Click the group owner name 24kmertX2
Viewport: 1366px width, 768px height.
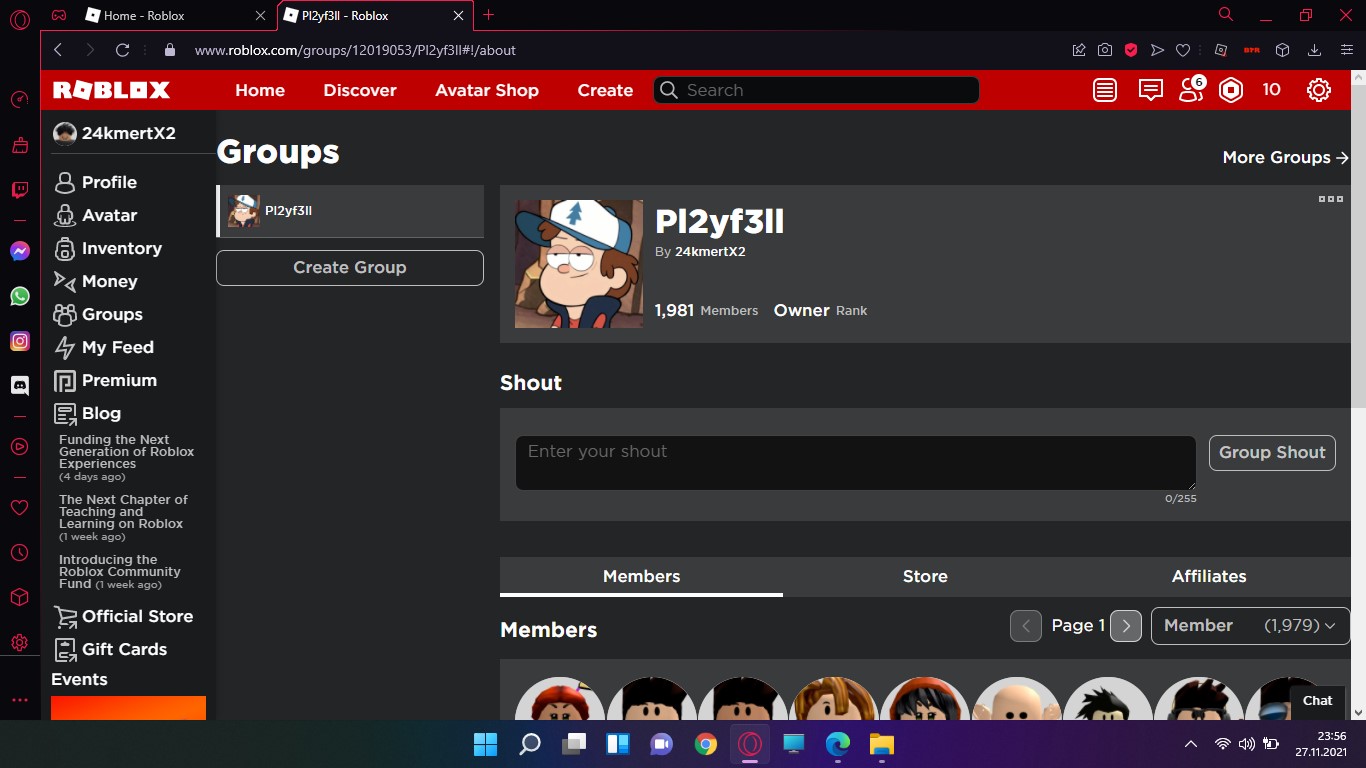tap(710, 252)
